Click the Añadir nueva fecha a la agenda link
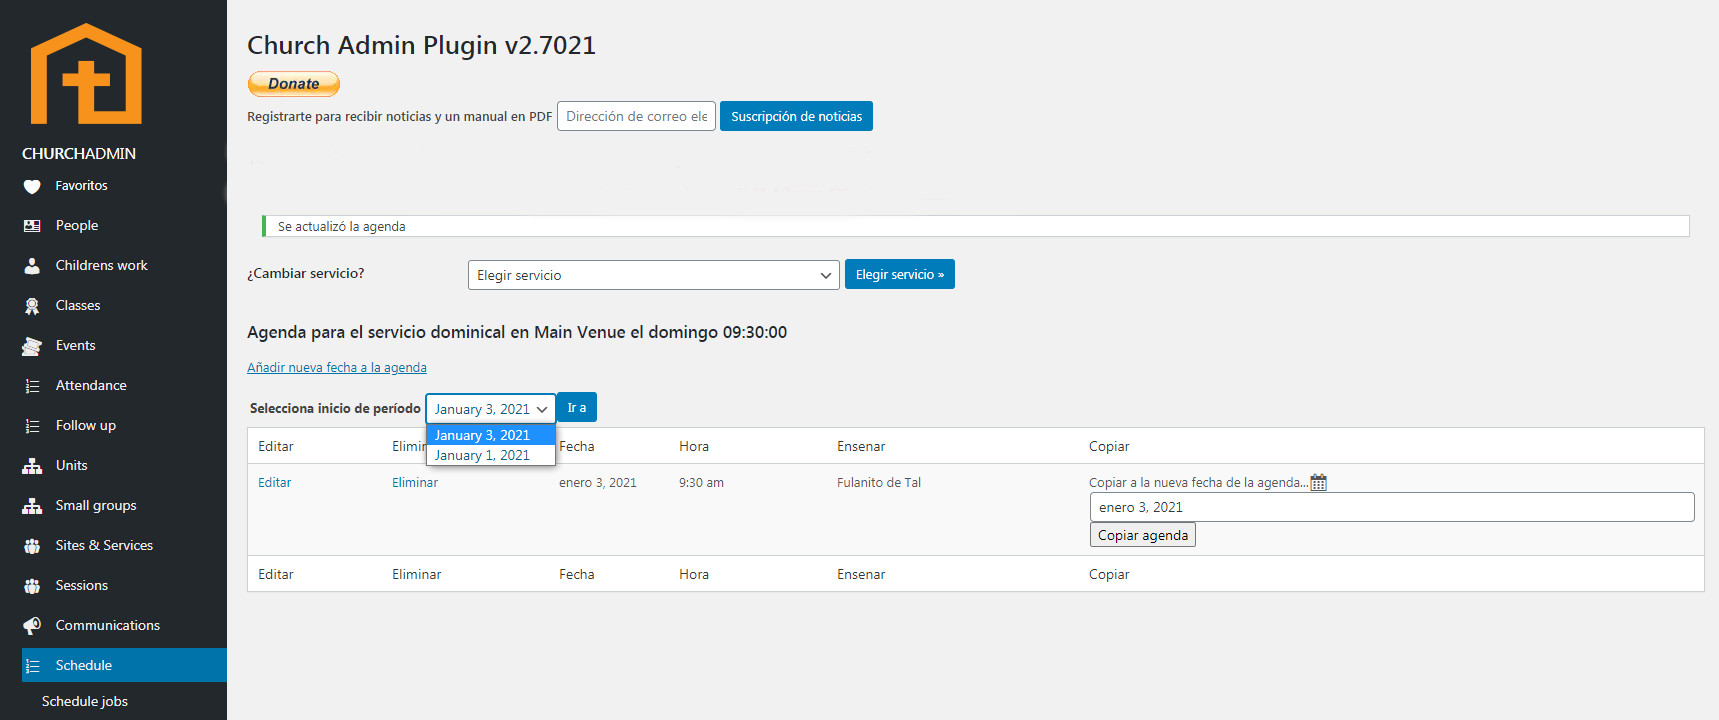The height and width of the screenshot is (720, 1719). click(x=337, y=368)
